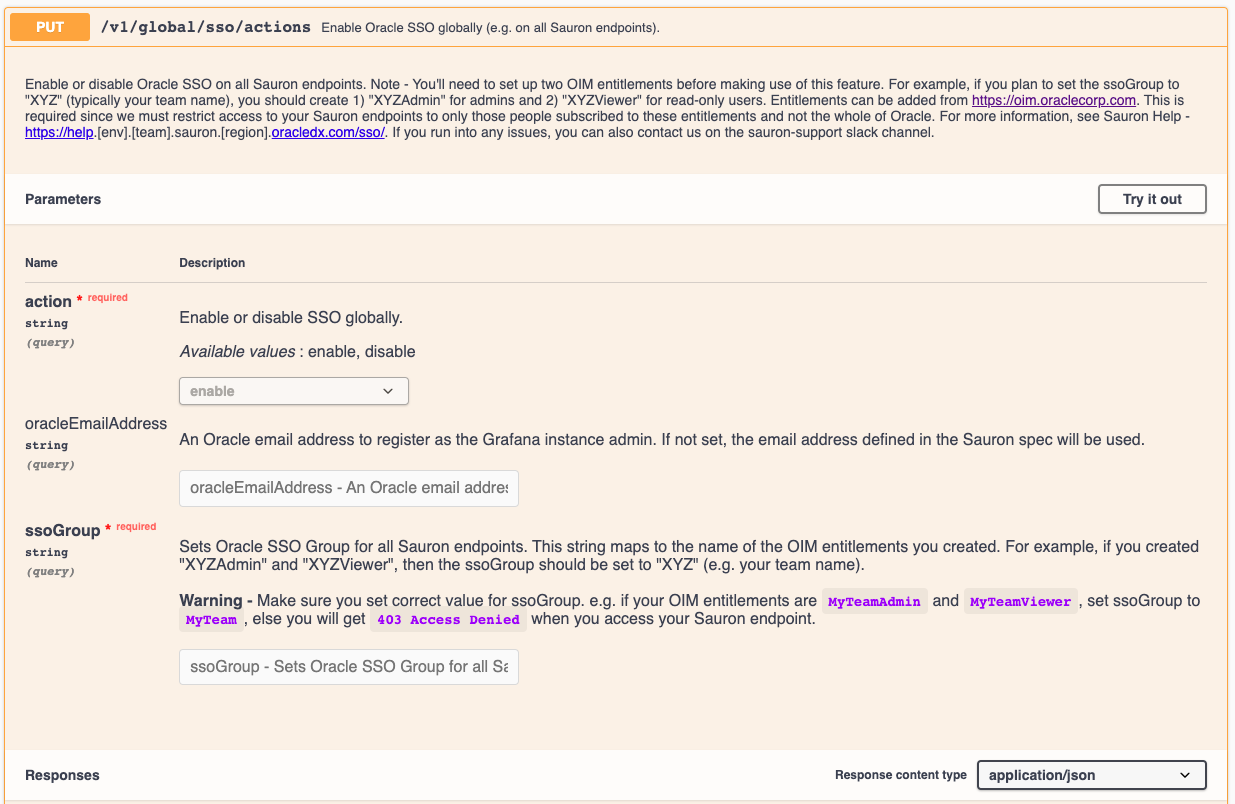Click the MyTeamAdmin code snippet
This screenshot has width=1235, height=804.
point(874,602)
